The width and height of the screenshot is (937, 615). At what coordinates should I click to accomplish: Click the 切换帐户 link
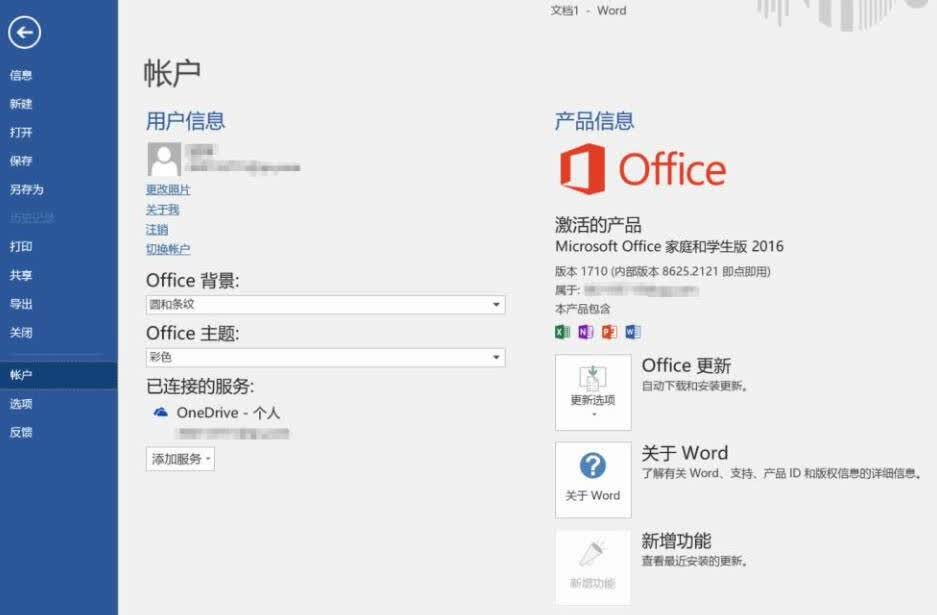[x=168, y=249]
